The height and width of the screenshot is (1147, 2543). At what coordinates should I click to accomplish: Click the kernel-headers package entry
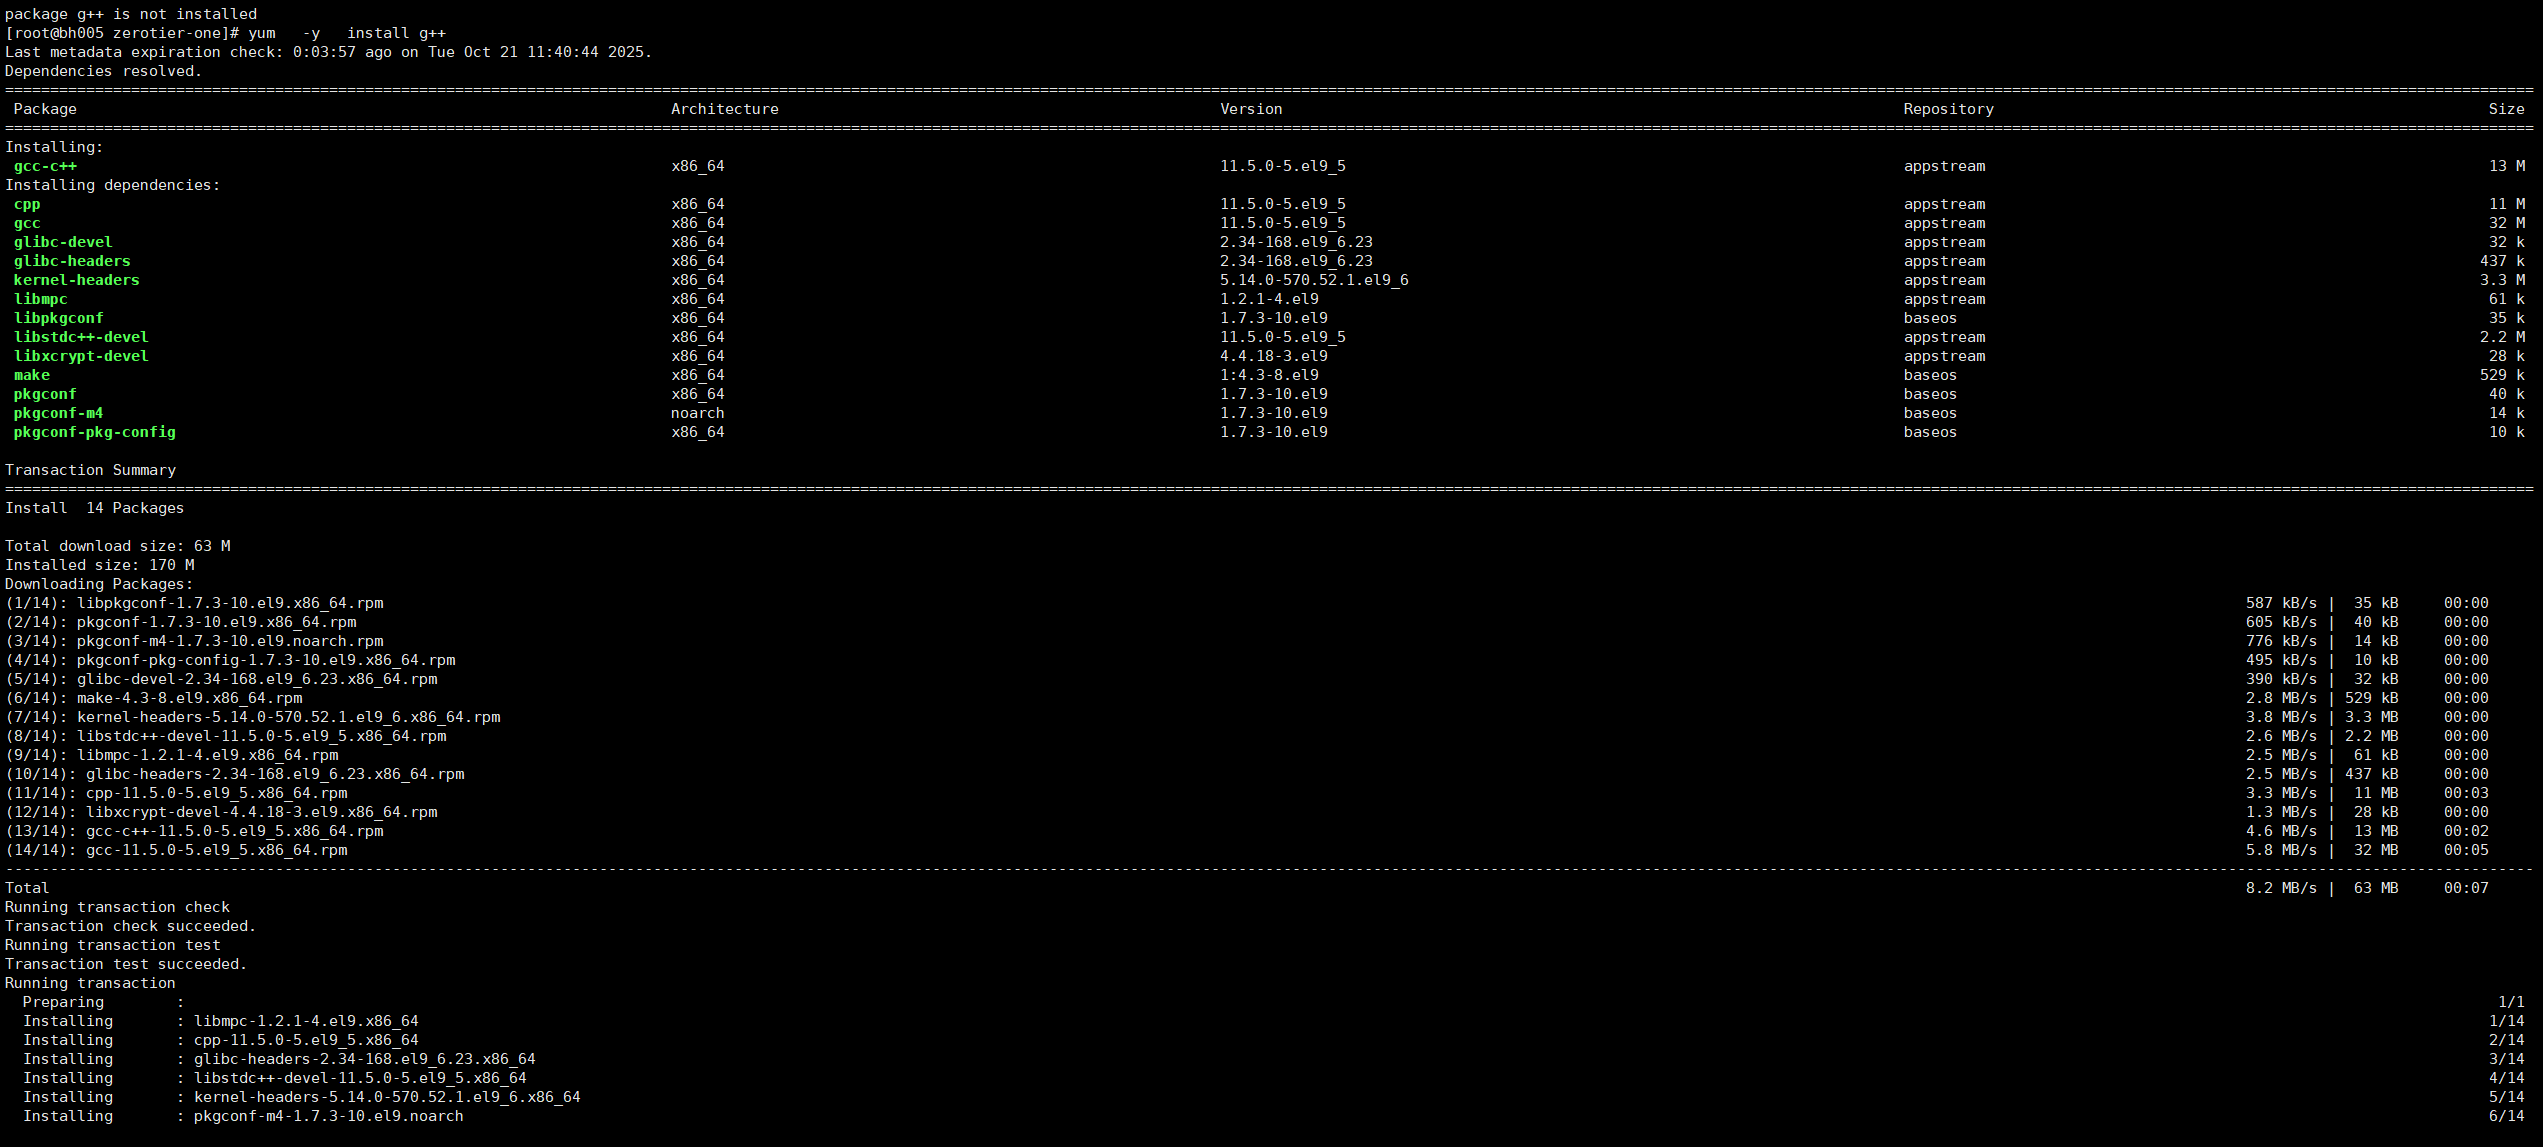point(76,280)
